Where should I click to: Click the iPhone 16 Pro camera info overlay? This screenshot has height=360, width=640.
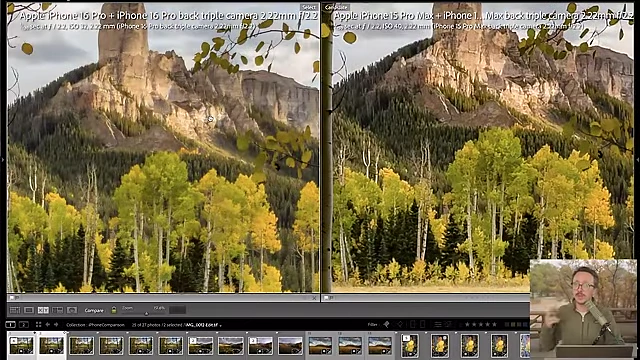pos(169,20)
